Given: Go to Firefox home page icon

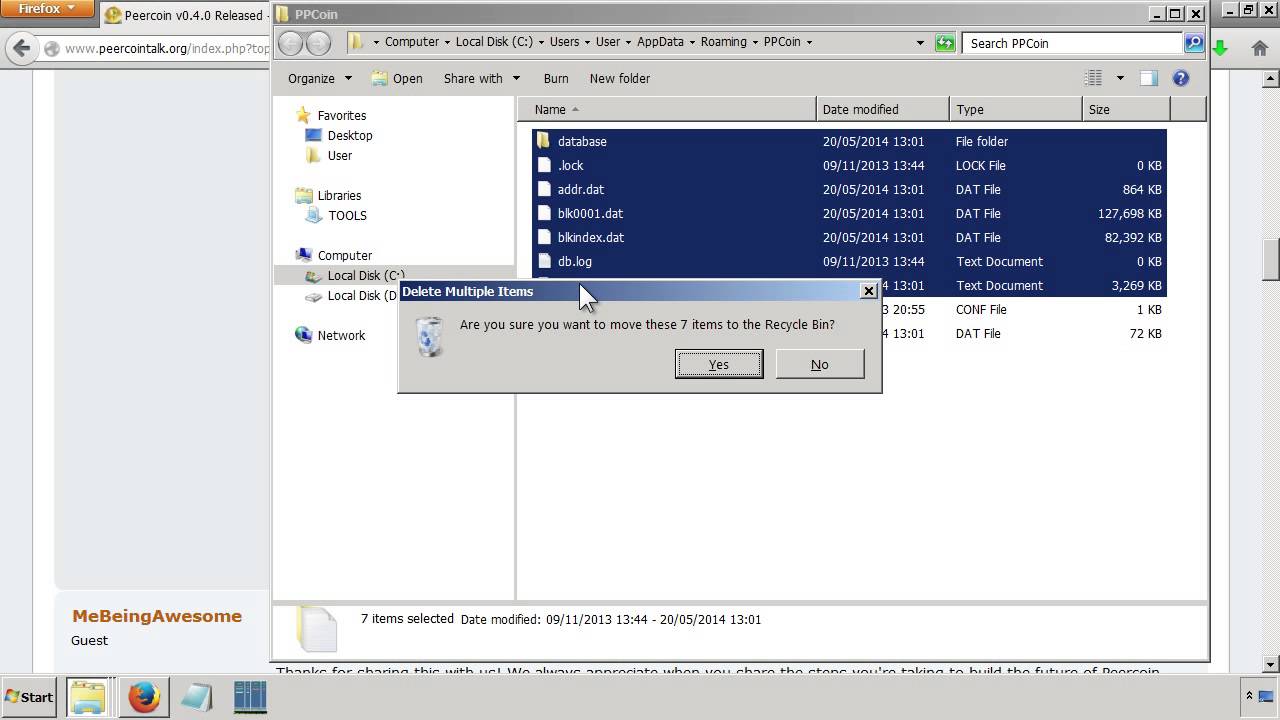Looking at the screenshot, I should pyautogui.click(x=1259, y=48).
